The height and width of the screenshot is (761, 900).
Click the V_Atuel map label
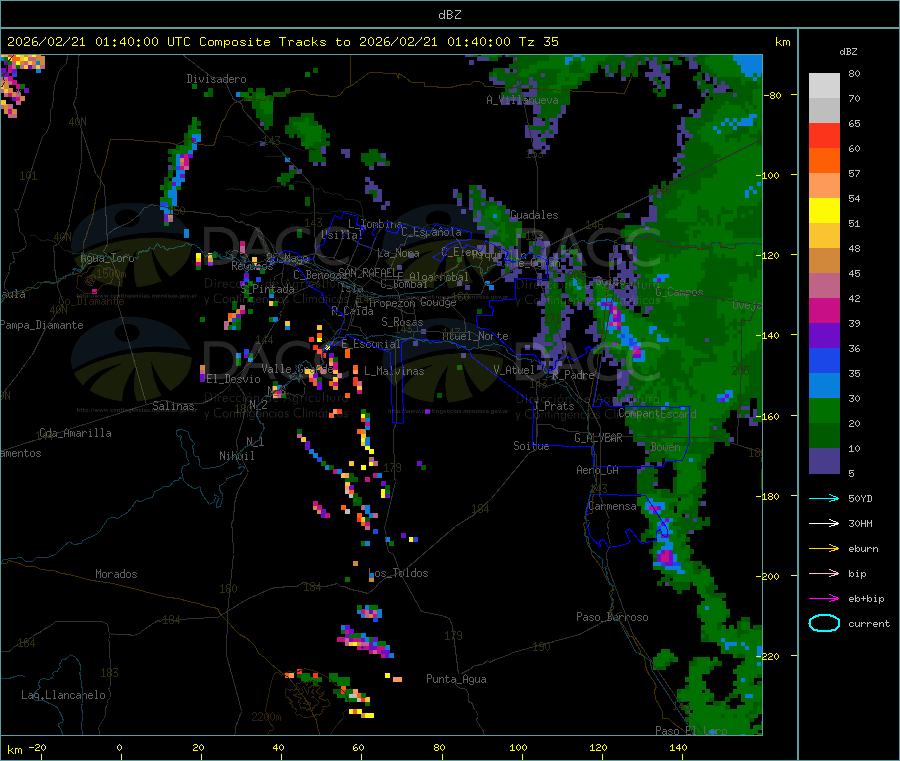click(x=514, y=370)
